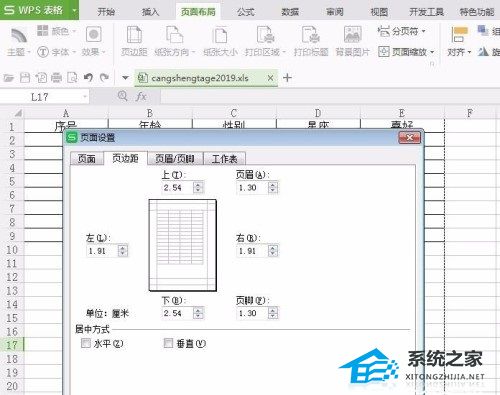
Task: Click the 右 right margin stepper
Action: tap(273, 251)
